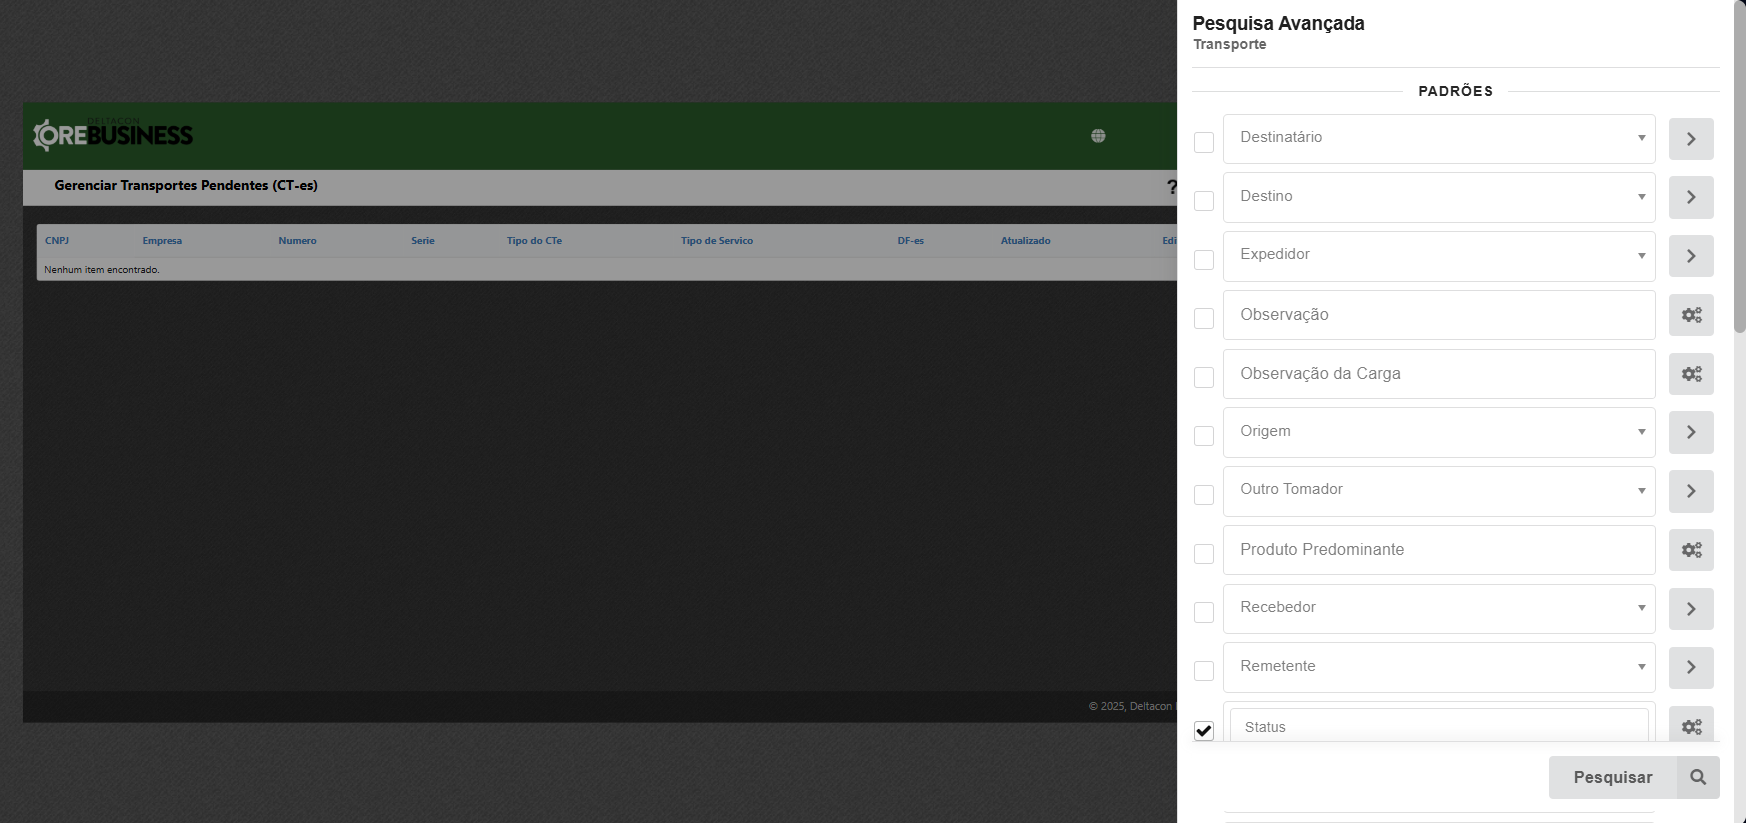Click into the Observação text field
The height and width of the screenshot is (823, 1746).
pyautogui.click(x=1438, y=315)
